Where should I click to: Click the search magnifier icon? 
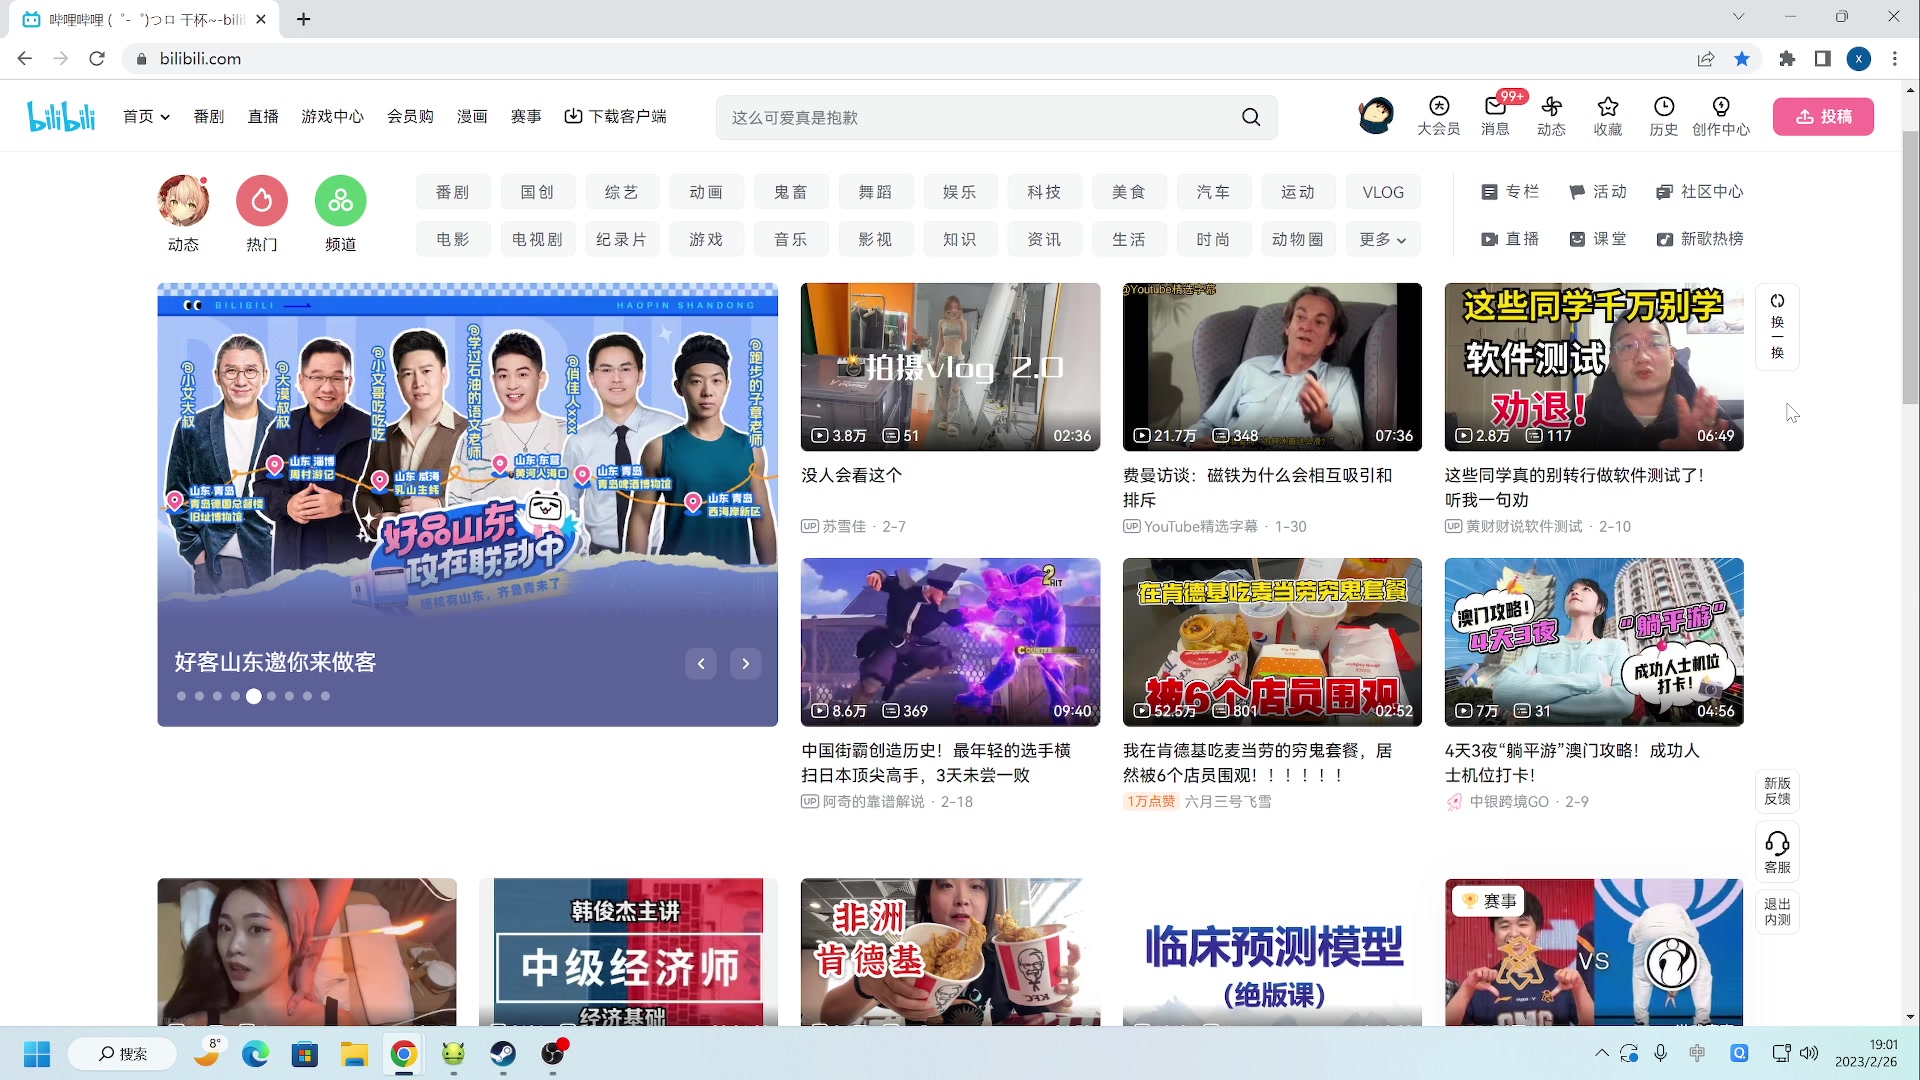tap(1250, 117)
